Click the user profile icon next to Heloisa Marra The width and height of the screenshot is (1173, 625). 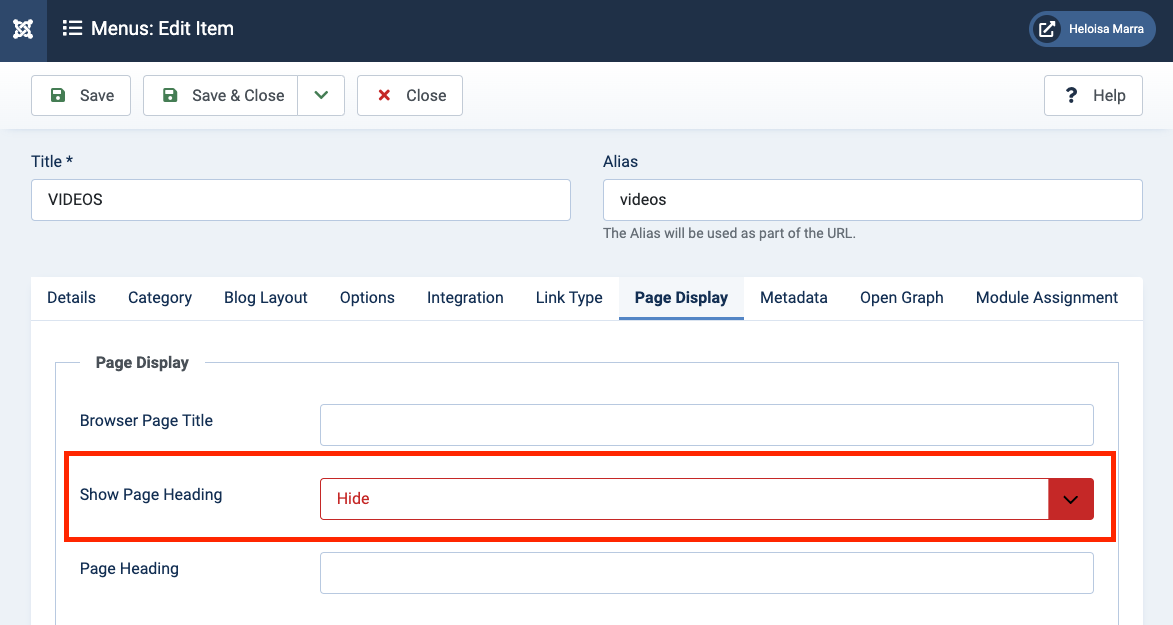(1047, 29)
